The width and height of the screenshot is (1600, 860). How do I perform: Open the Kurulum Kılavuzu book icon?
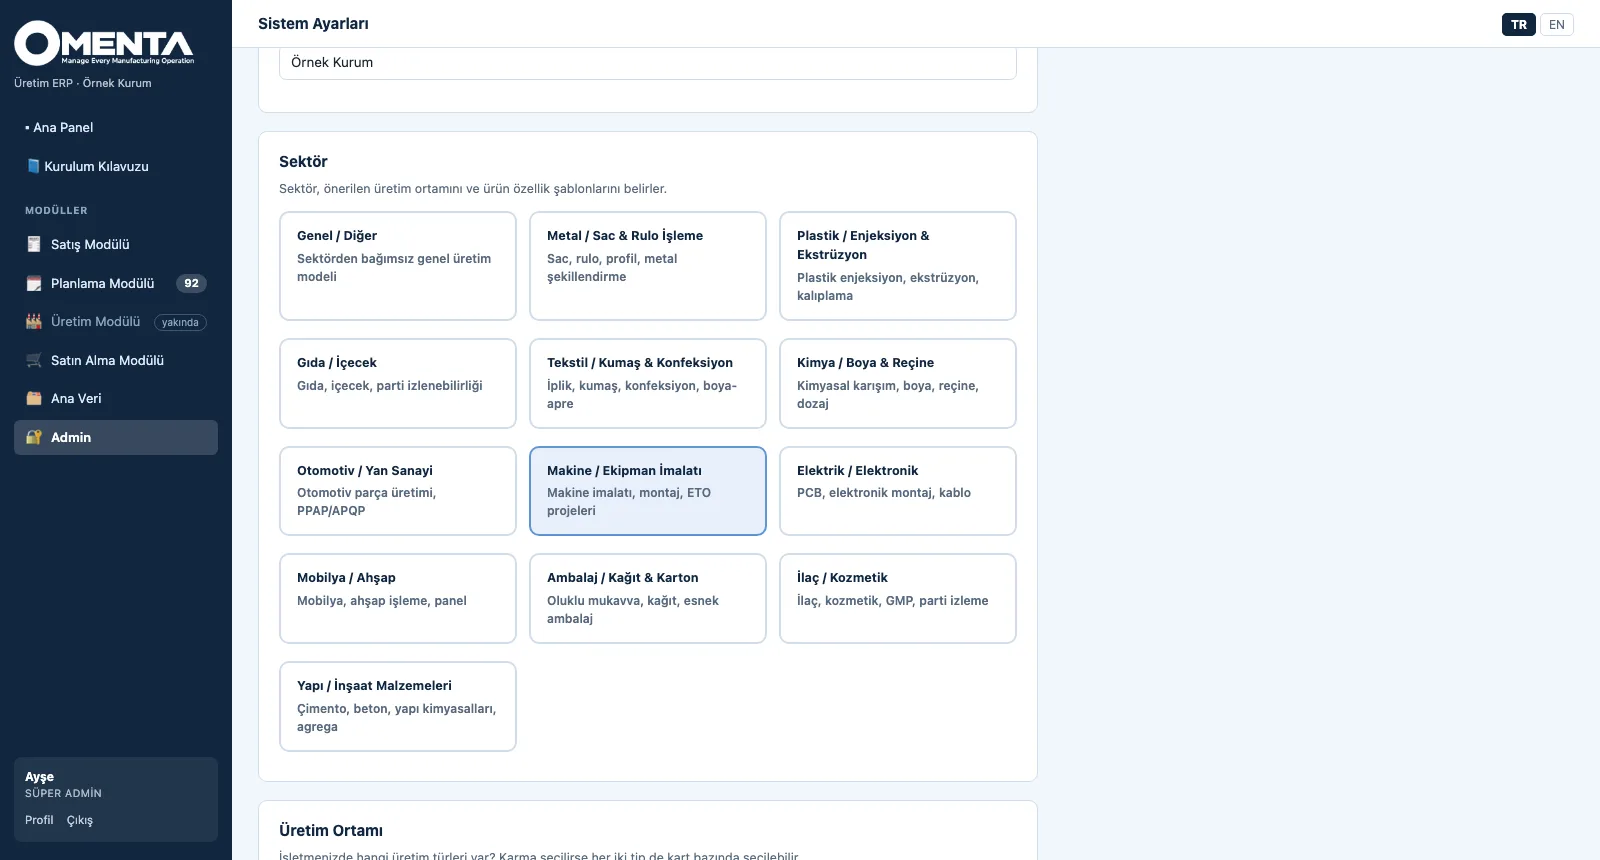(x=33, y=166)
